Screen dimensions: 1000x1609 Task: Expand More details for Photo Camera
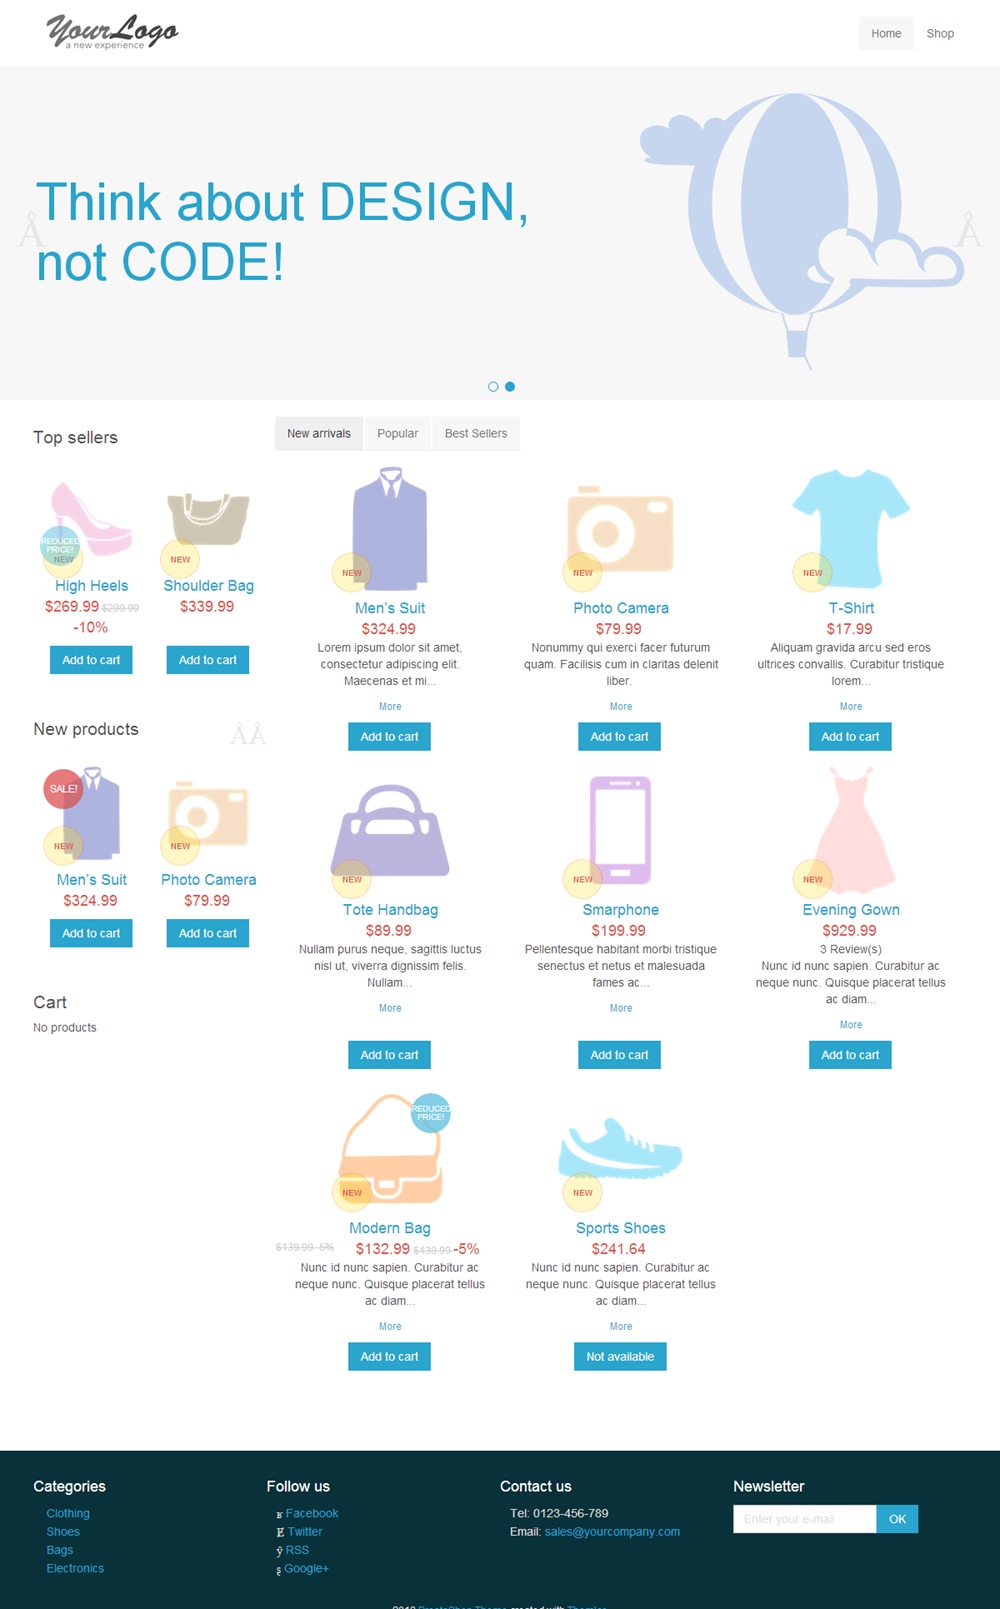pyautogui.click(x=621, y=707)
